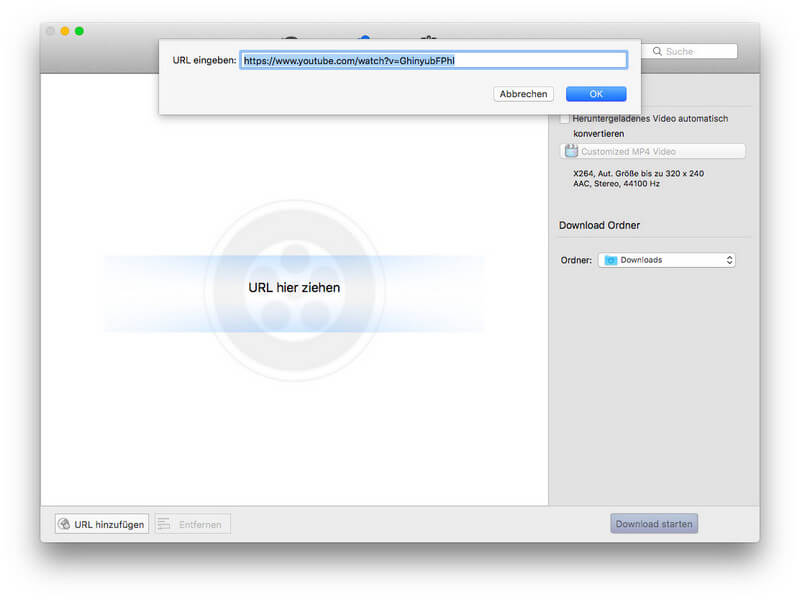The width and height of the screenshot is (800, 600).
Task: Click the URL eingeben text field
Action: pos(433,60)
